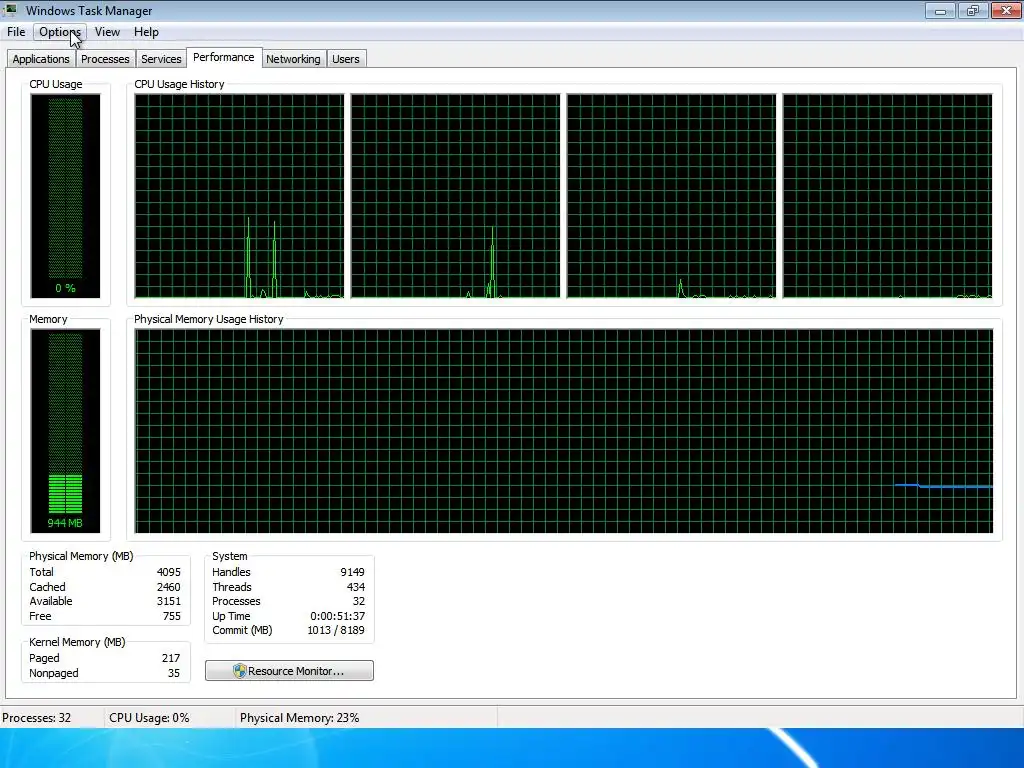Close the Windows Task Manager window

click(x=1006, y=10)
